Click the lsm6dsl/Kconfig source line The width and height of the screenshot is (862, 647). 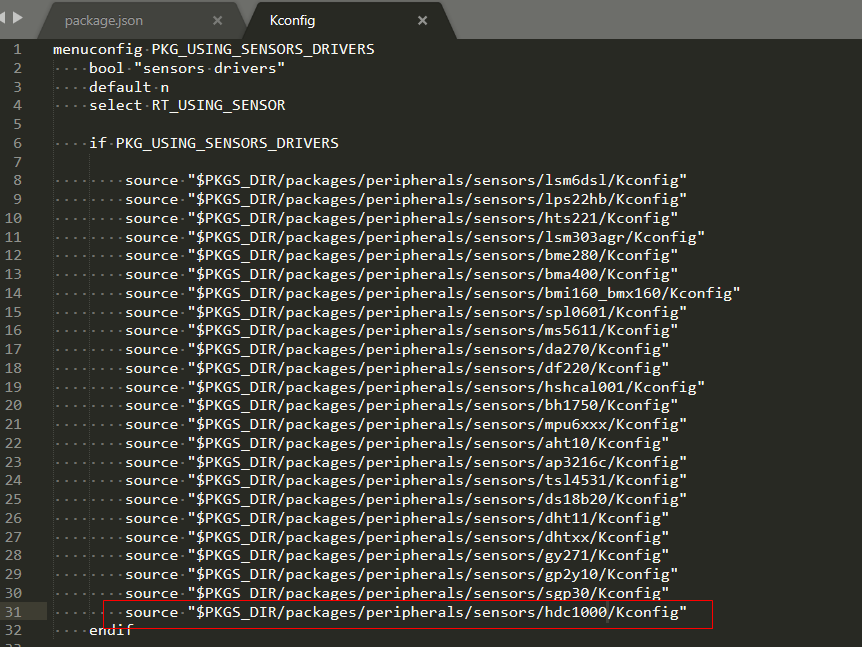click(406, 180)
